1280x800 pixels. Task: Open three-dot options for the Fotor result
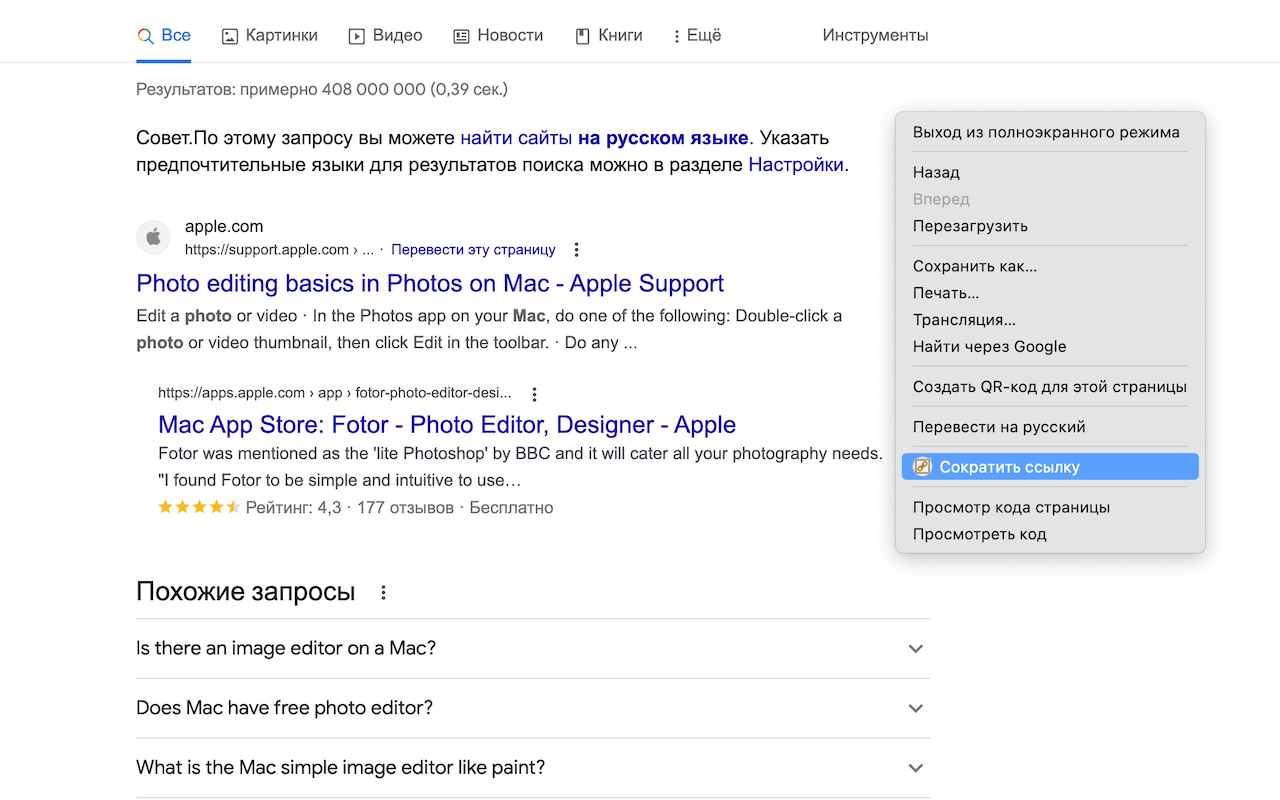point(535,394)
